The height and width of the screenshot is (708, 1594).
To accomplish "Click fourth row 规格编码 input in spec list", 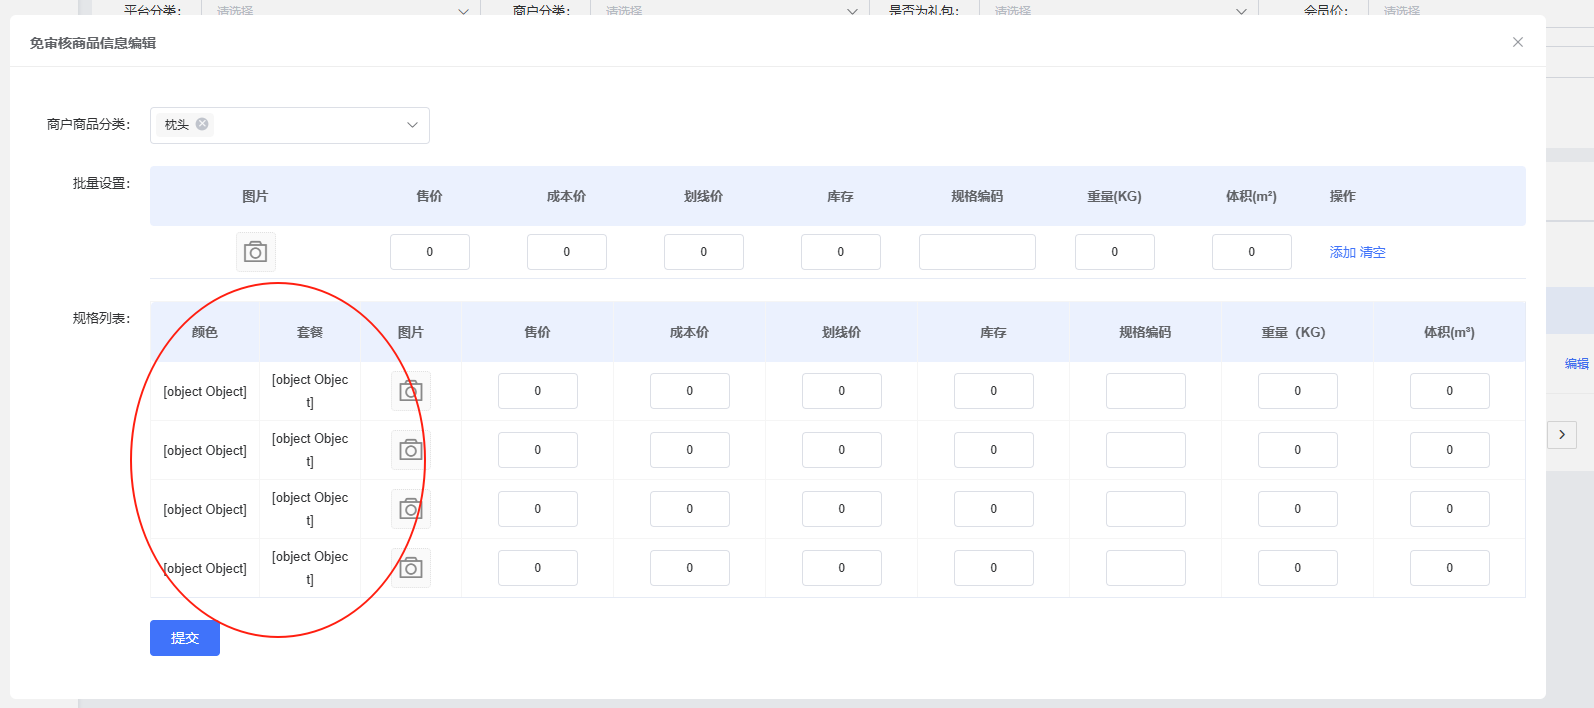I will (x=1146, y=568).
